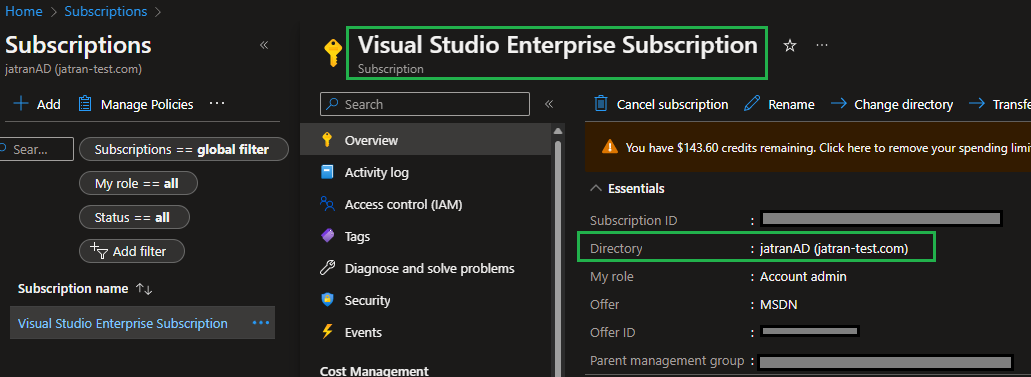Click the Change directory arrow icon
Screen dimensions: 1031x377
click(x=838, y=104)
